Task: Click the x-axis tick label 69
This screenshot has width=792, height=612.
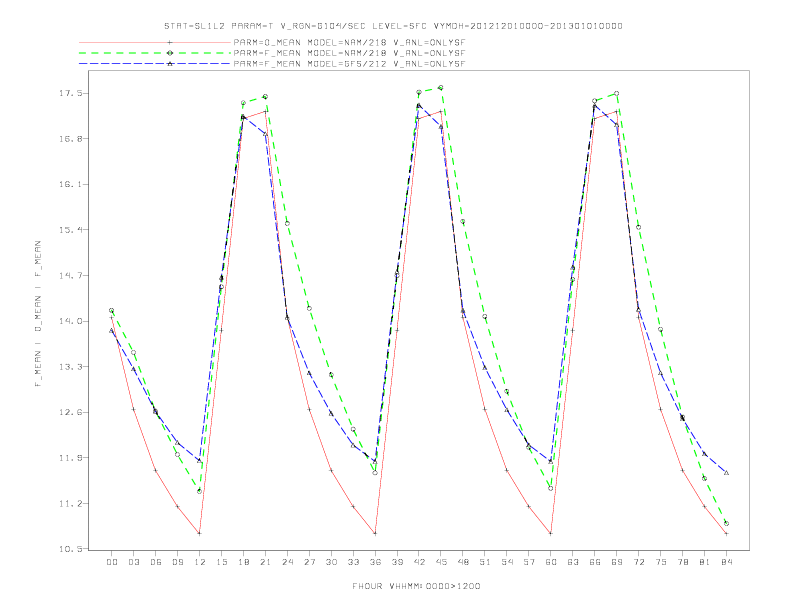Action: tap(617, 562)
